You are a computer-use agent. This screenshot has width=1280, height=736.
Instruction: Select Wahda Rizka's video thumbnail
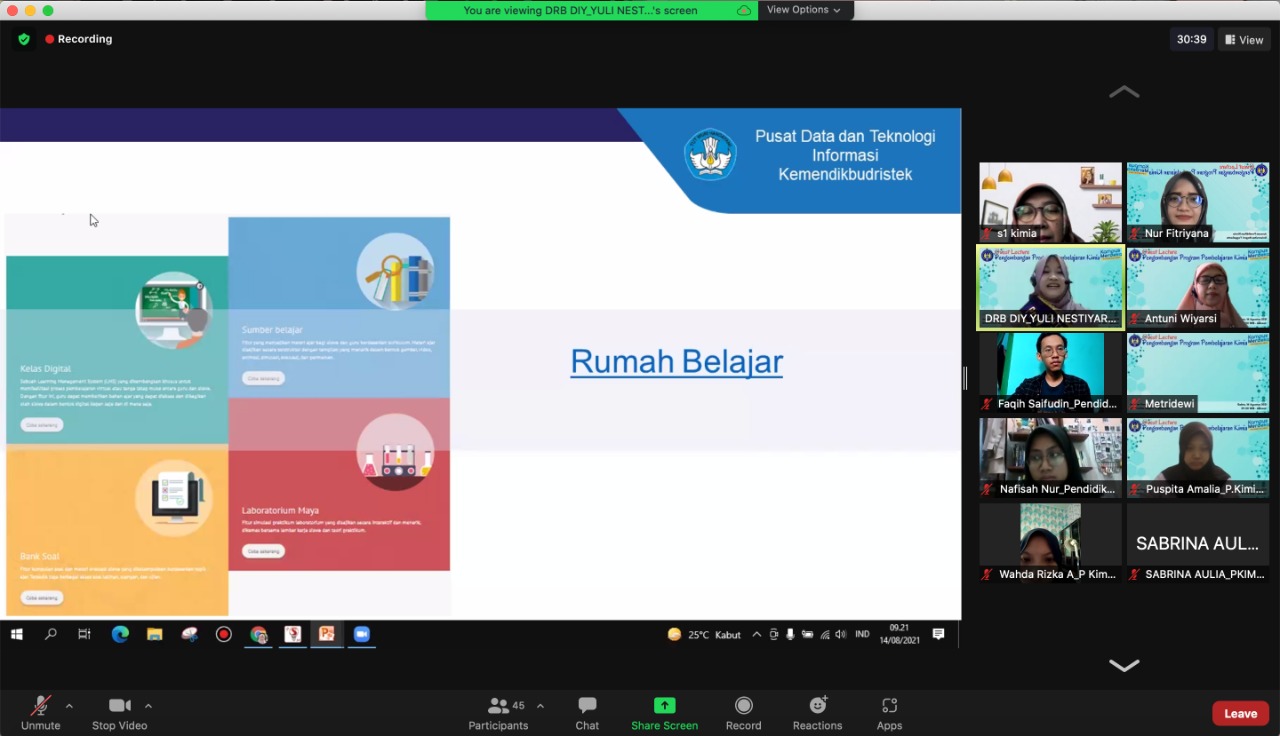click(x=1050, y=543)
